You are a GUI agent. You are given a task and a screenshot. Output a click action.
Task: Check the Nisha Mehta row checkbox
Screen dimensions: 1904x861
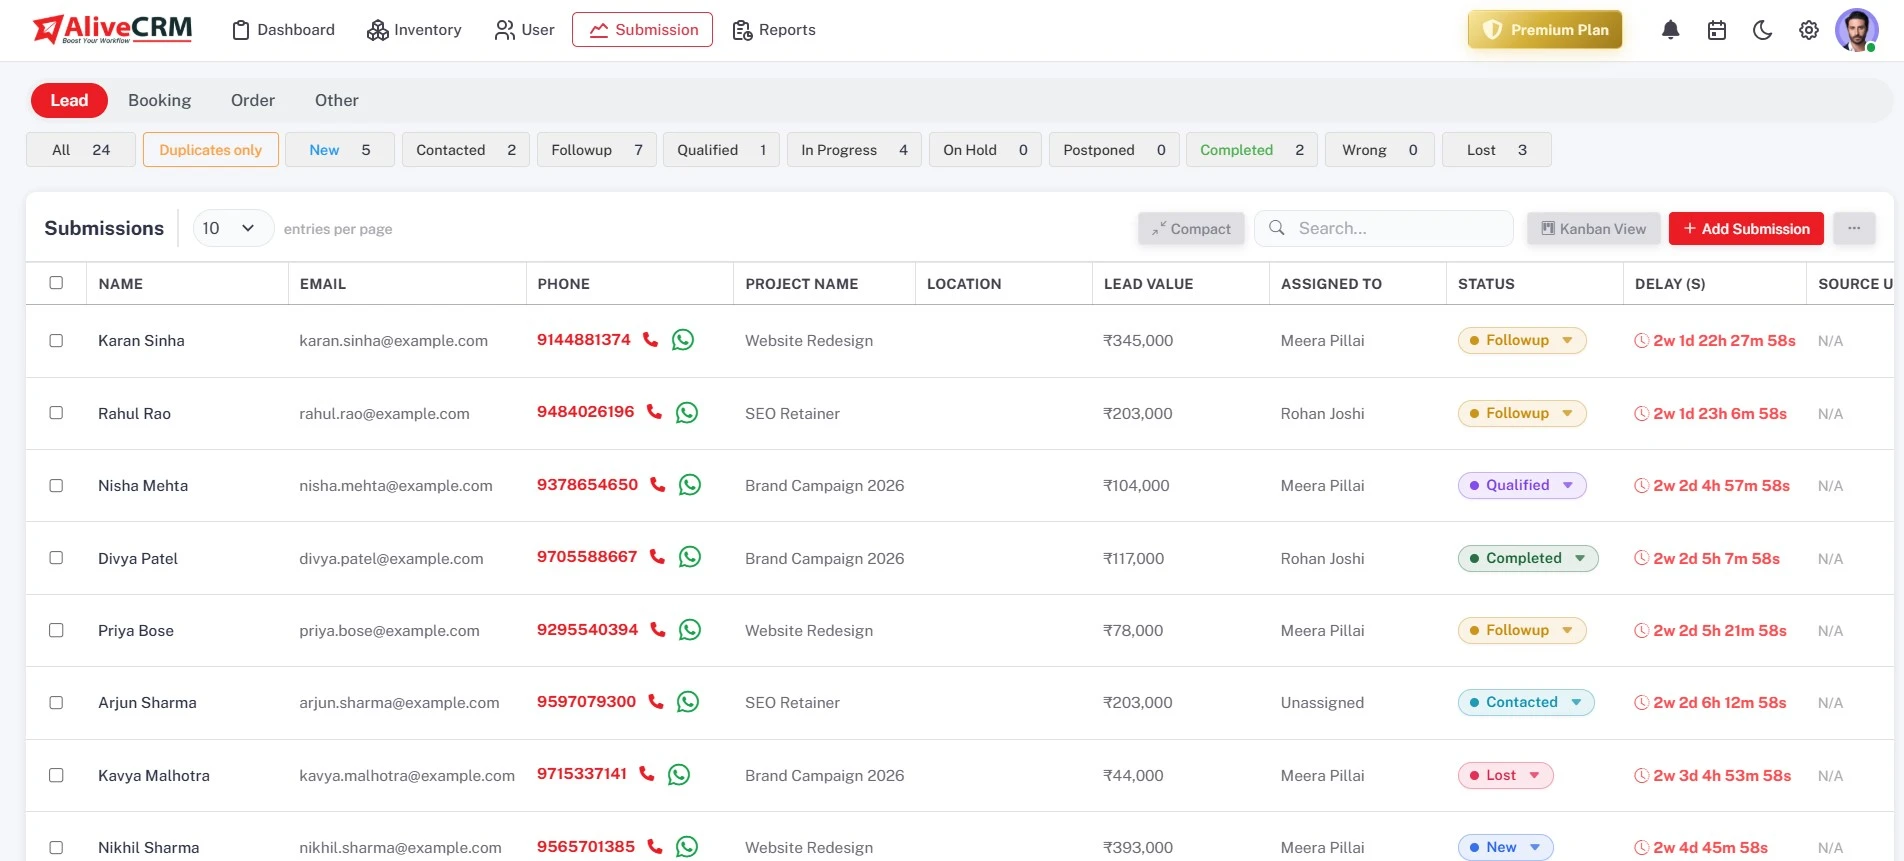(56, 485)
